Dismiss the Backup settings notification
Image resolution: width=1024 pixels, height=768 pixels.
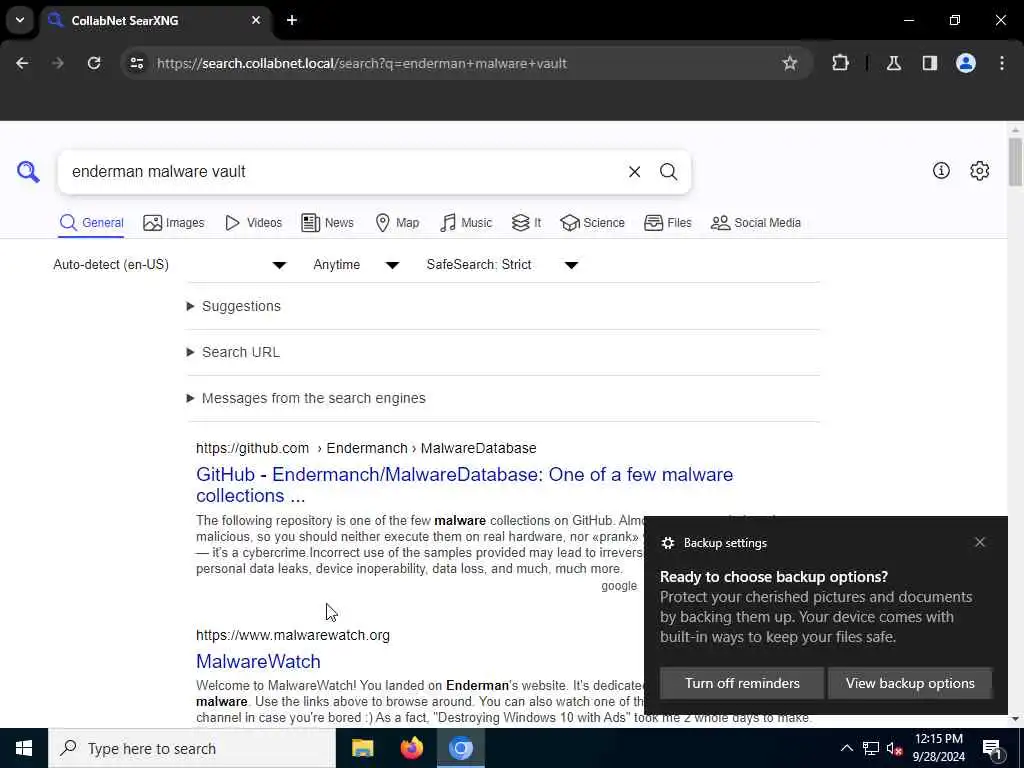pos(980,542)
